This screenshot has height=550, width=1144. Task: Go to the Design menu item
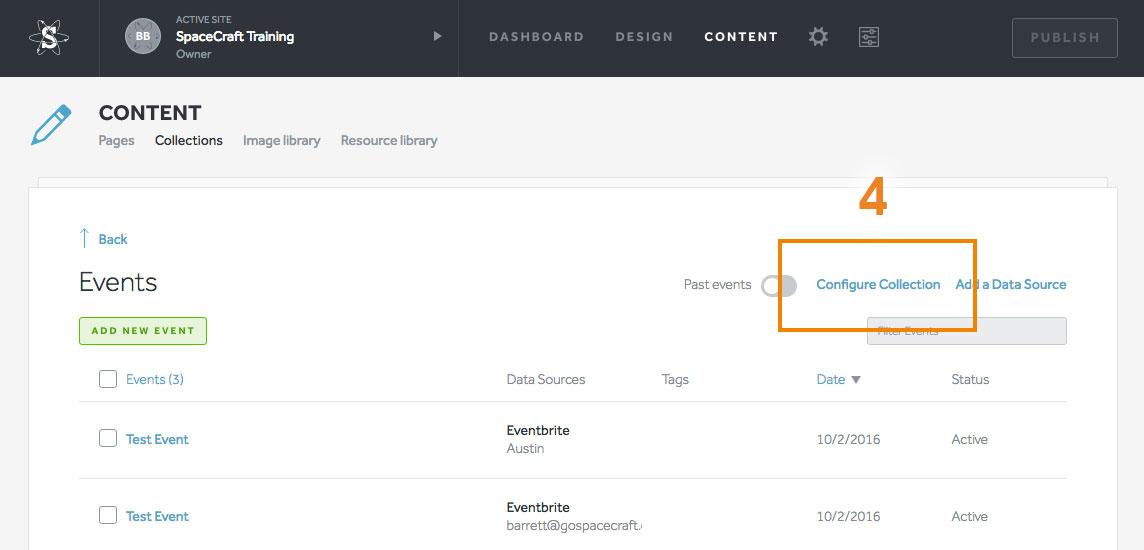click(644, 37)
